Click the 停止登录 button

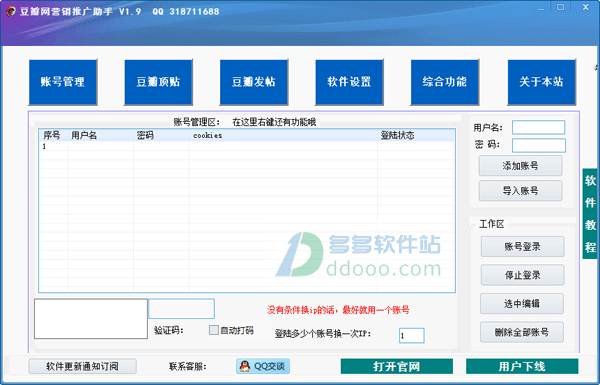pos(522,275)
